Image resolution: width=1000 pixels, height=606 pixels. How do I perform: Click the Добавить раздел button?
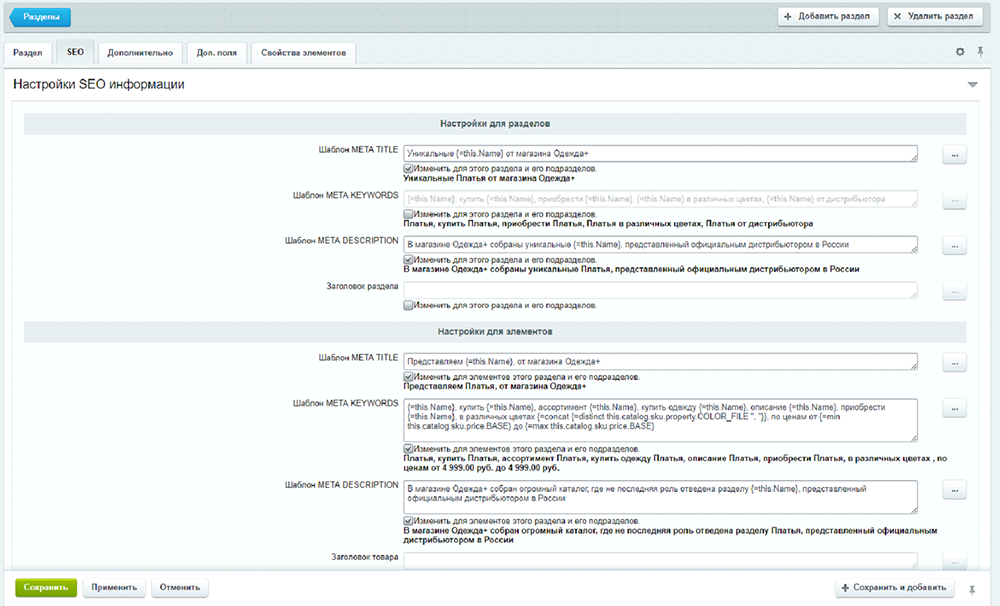[828, 16]
